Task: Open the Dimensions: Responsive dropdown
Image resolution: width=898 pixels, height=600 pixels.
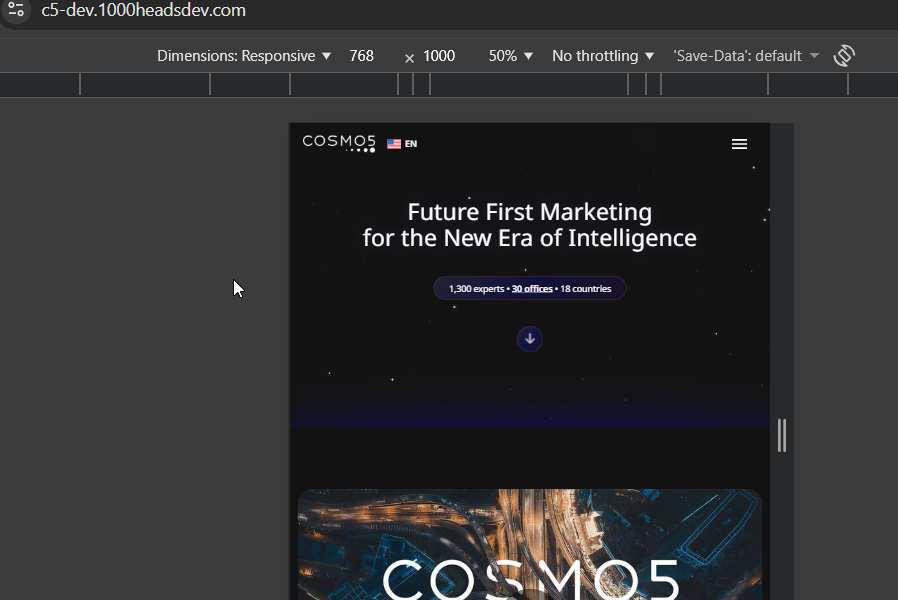Action: pos(244,56)
